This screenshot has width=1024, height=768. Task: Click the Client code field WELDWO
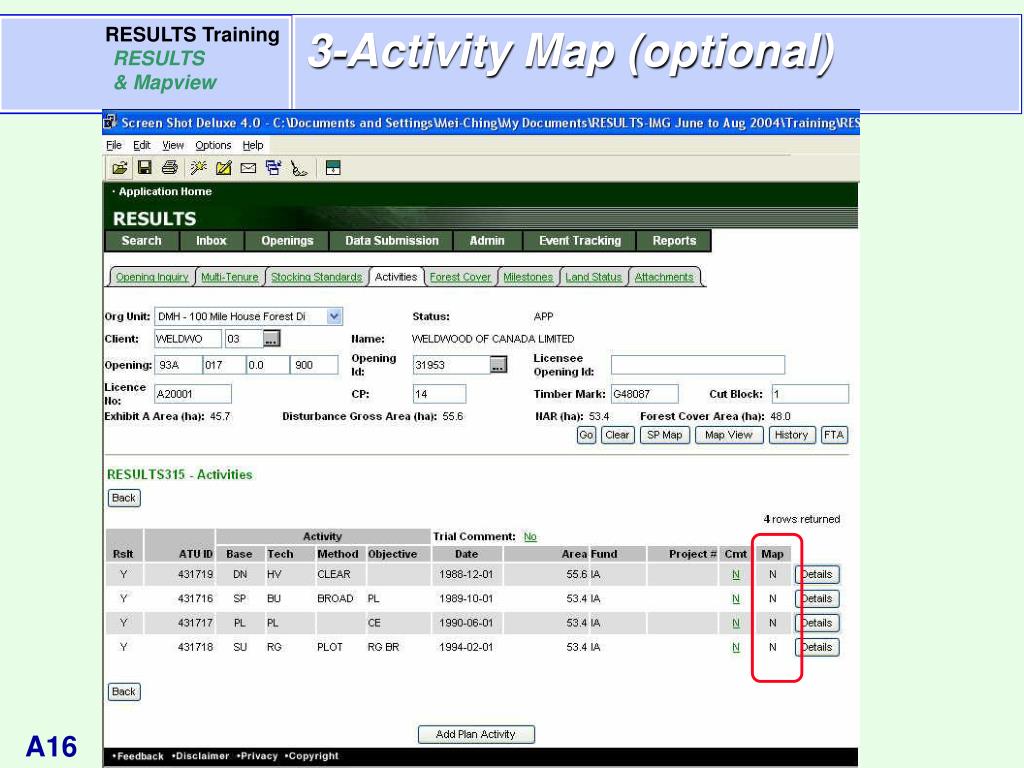[187, 339]
